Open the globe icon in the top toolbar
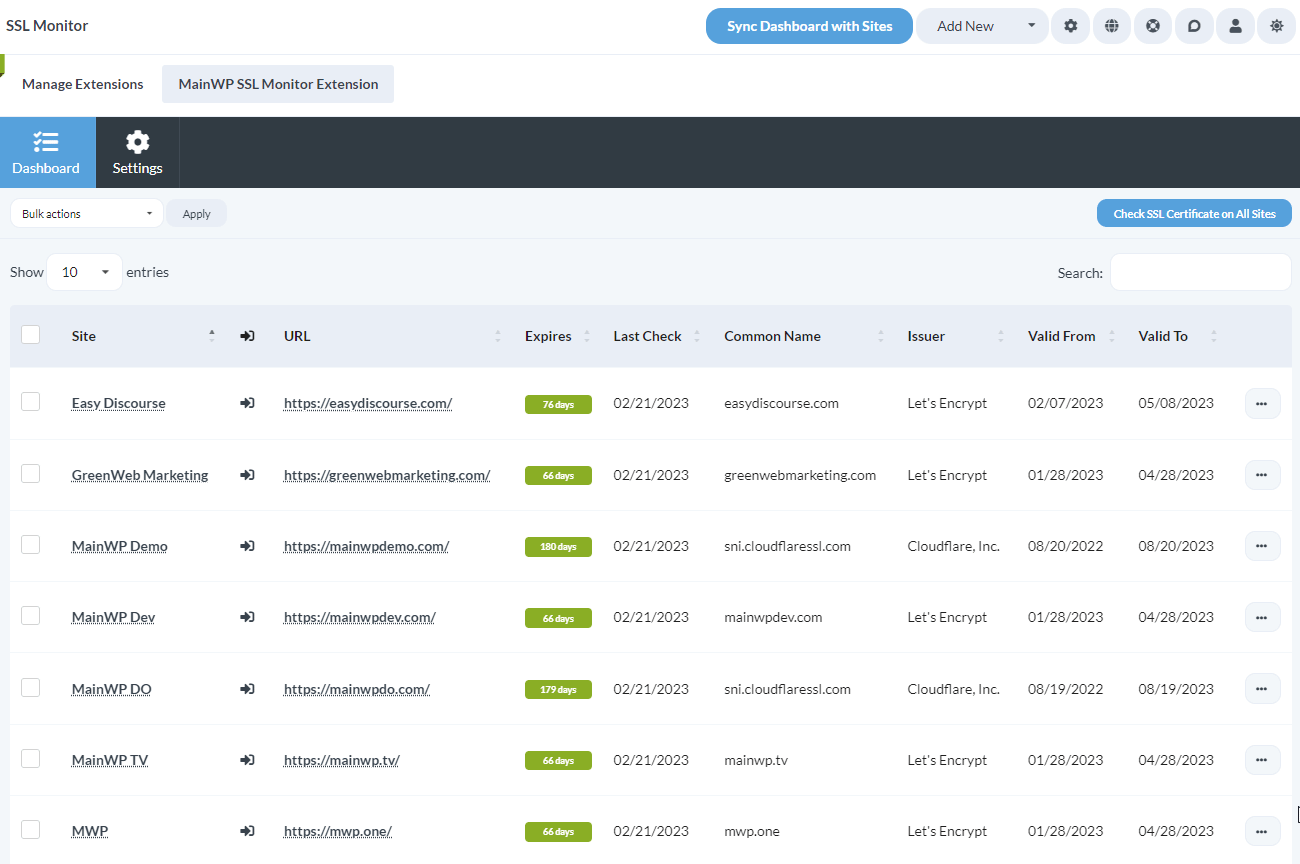 [x=1112, y=26]
